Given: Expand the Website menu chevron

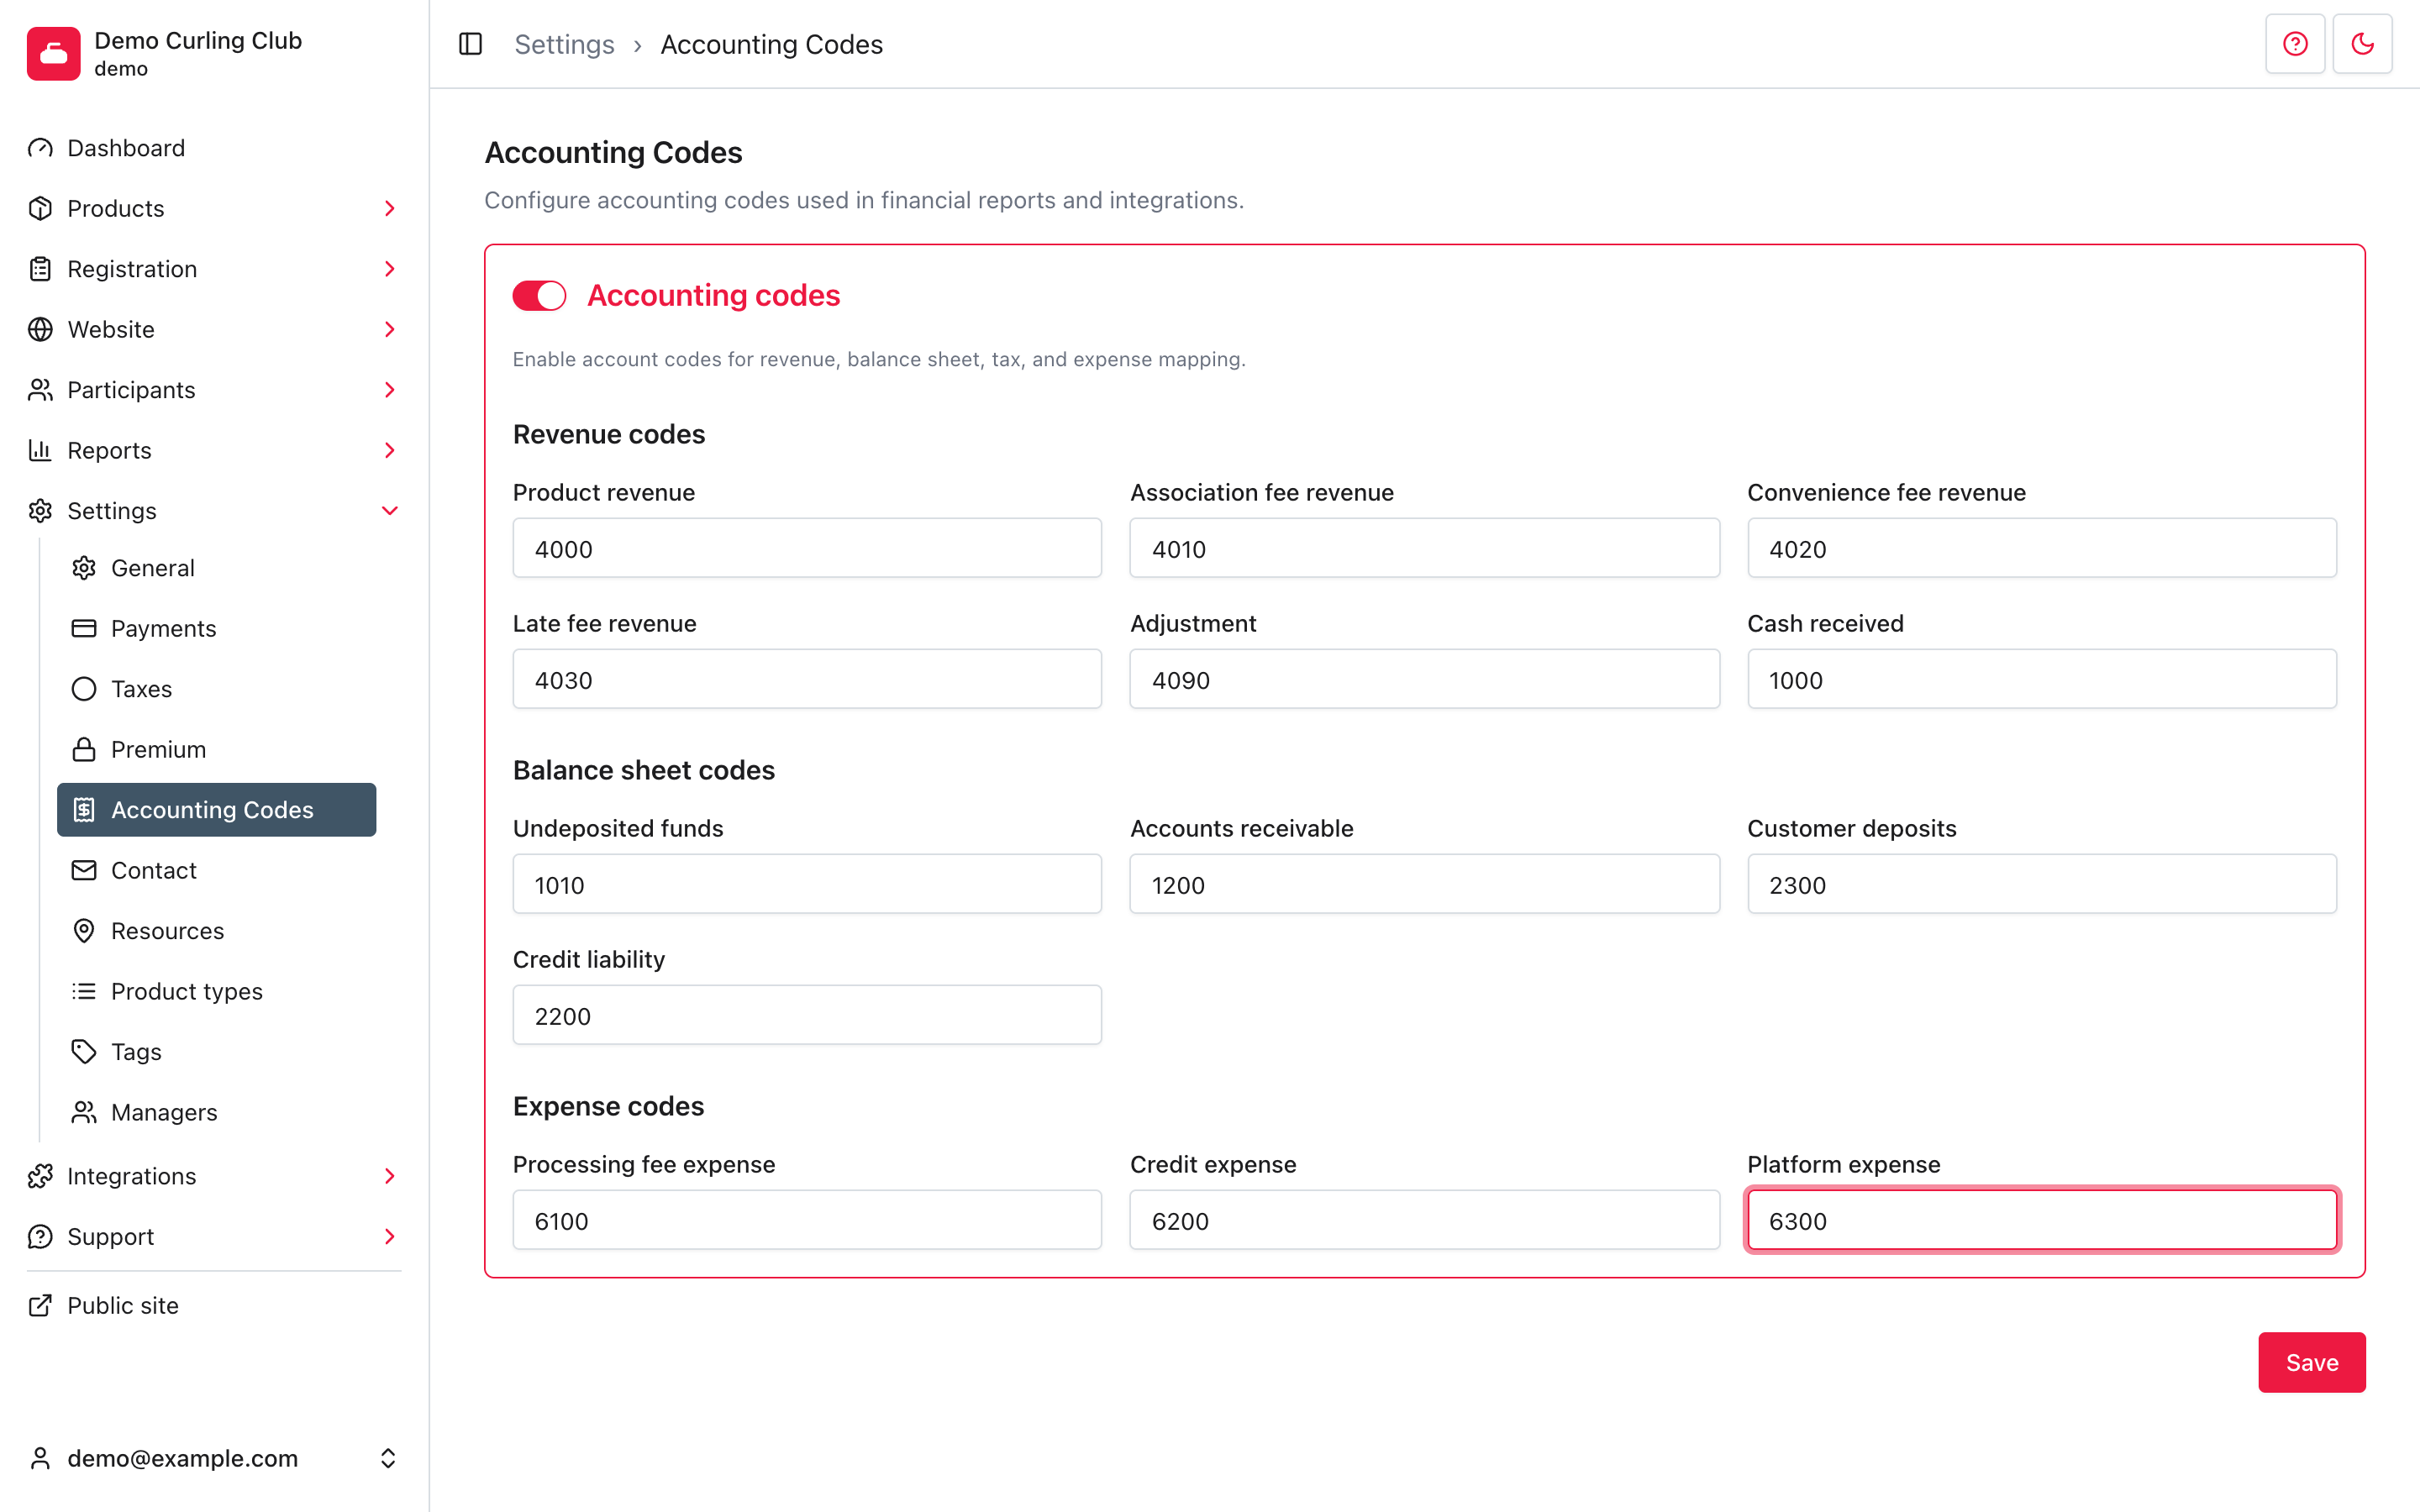Looking at the screenshot, I should coord(390,329).
